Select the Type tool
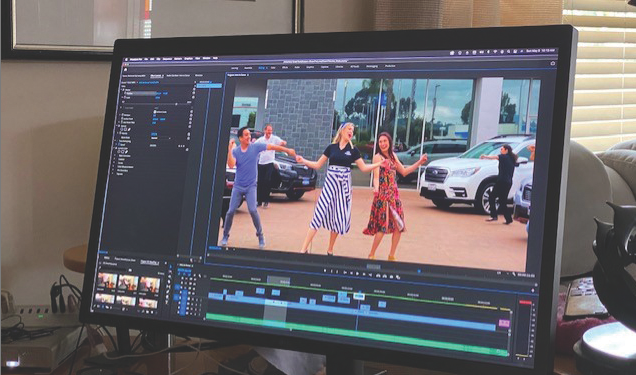Screen dimensions: 636x375 click(166, 302)
